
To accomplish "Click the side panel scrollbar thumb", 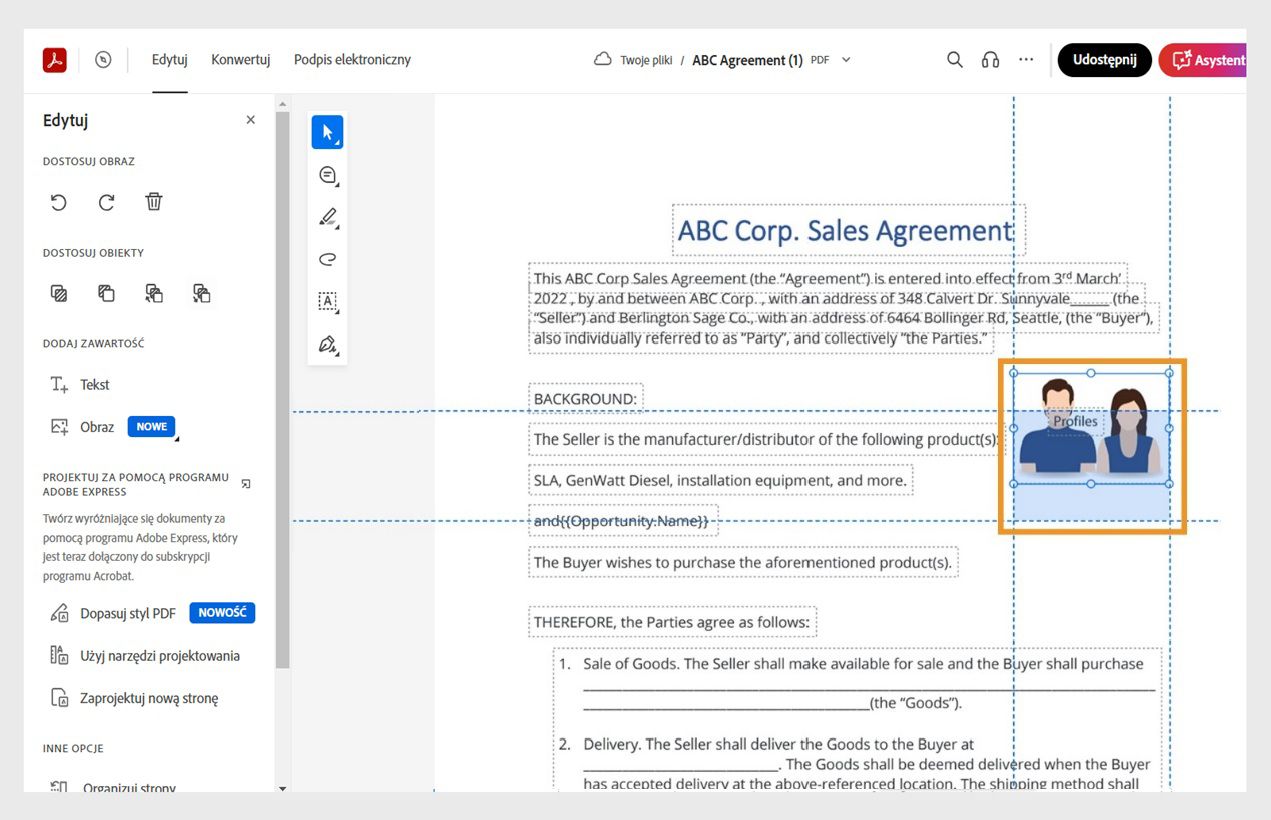I will pos(283,388).
